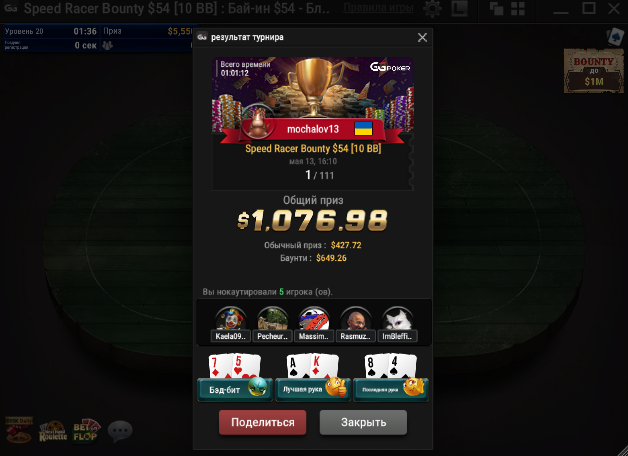
Task: Open the Roulette mini-game icon
Action: (53, 431)
